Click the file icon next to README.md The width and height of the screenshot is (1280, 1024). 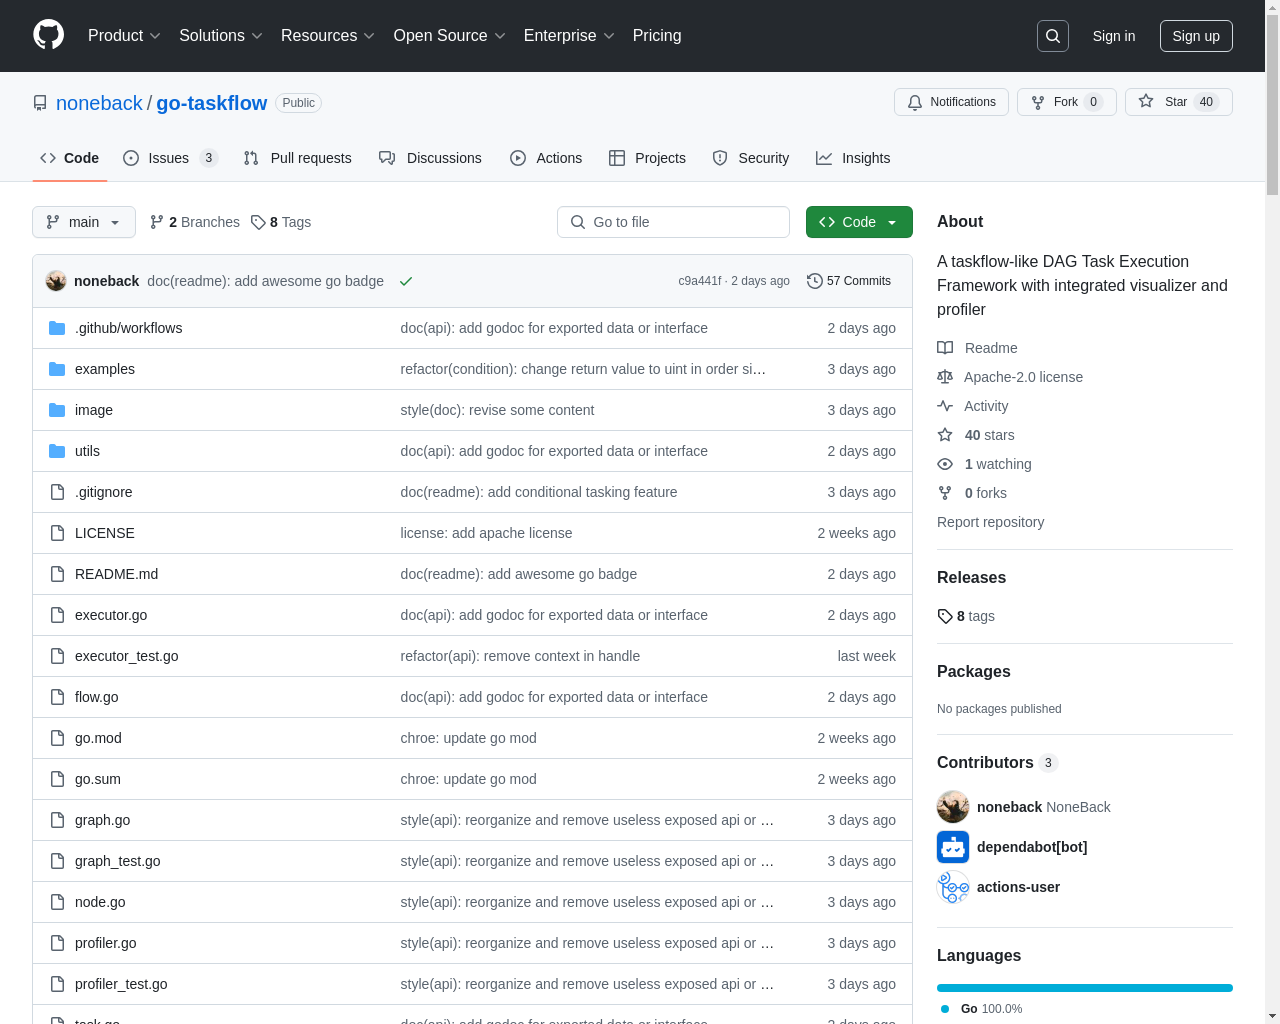(x=57, y=574)
